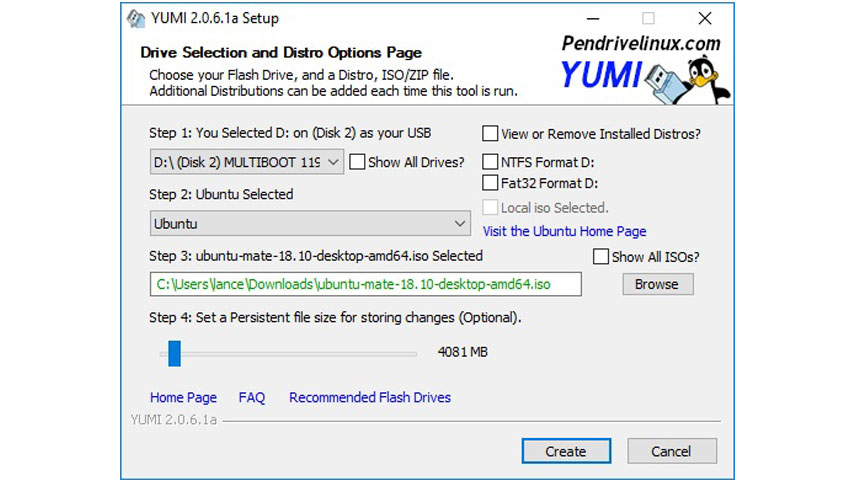Click the Browse button
Screen dimensions: 856x482
658,284
